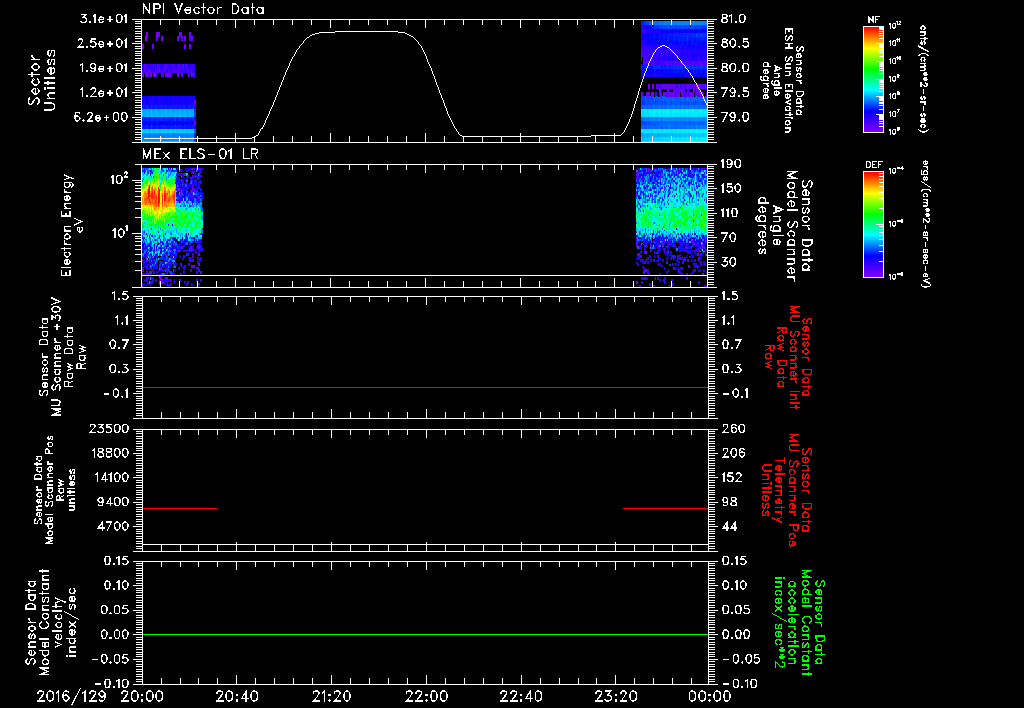Click the red scanner position segment at right
1024x708 pixels.
point(665,508)
